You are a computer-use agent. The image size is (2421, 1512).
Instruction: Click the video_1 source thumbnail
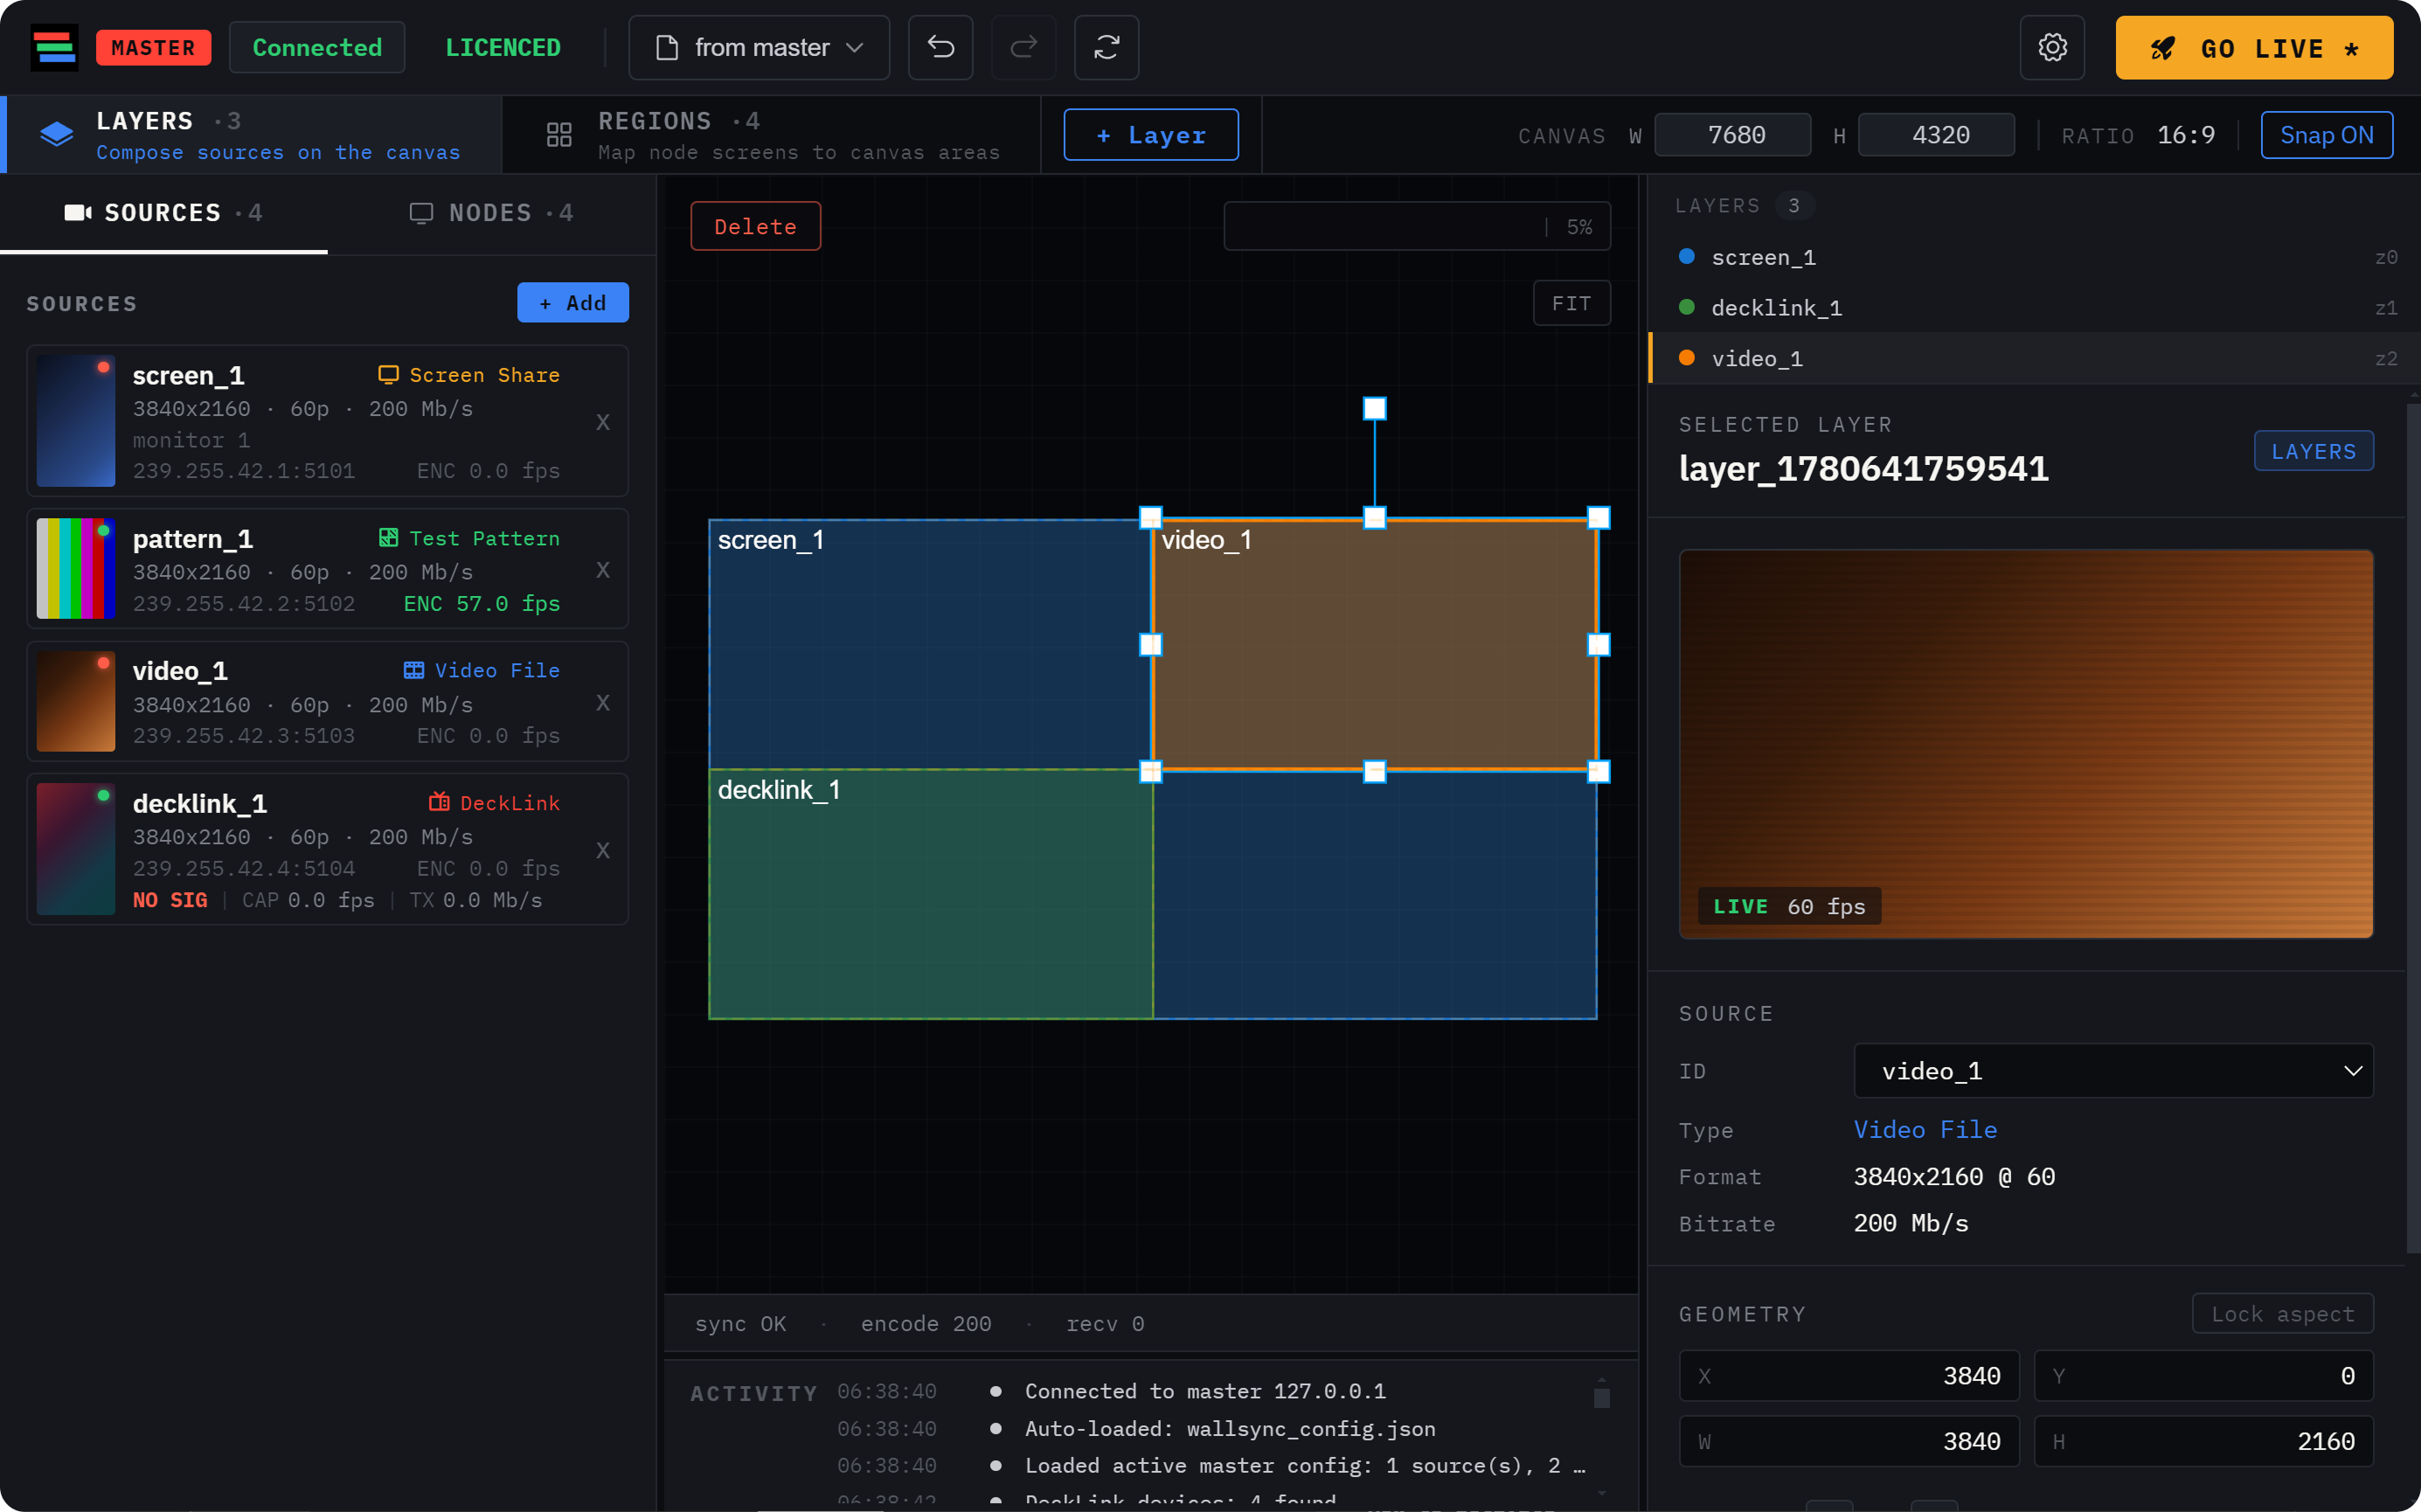(76, 701)
